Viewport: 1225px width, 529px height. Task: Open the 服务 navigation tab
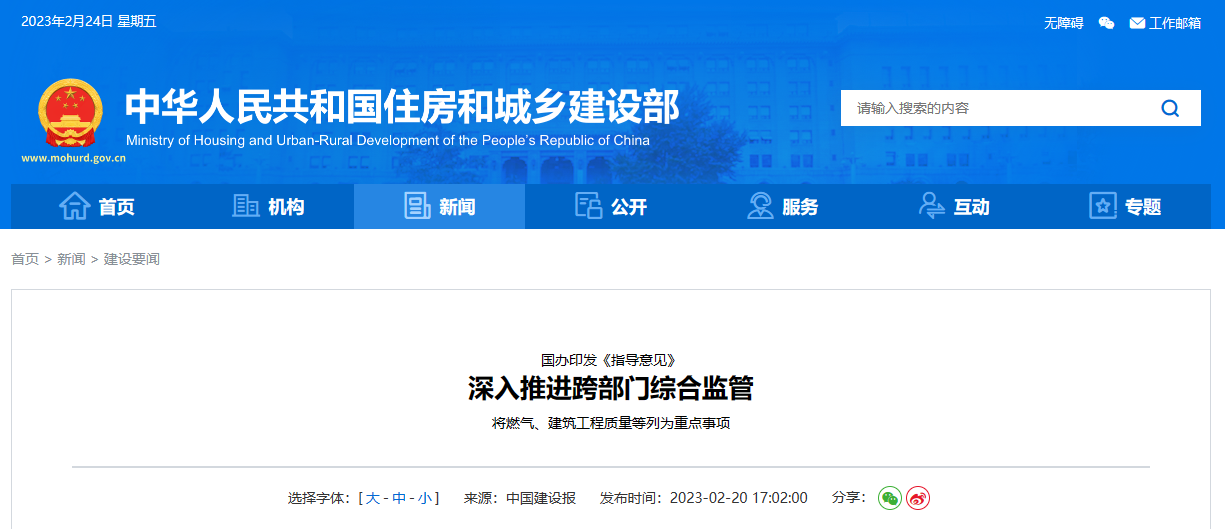[782, 207]
